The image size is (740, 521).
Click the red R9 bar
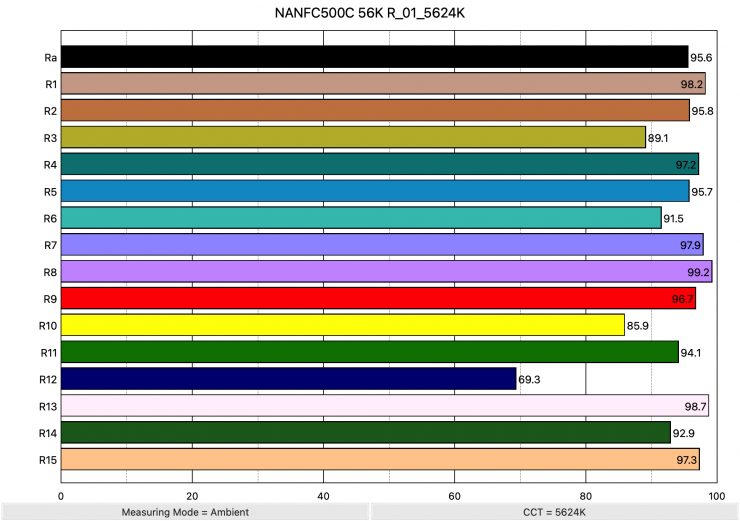pos(378,298)
